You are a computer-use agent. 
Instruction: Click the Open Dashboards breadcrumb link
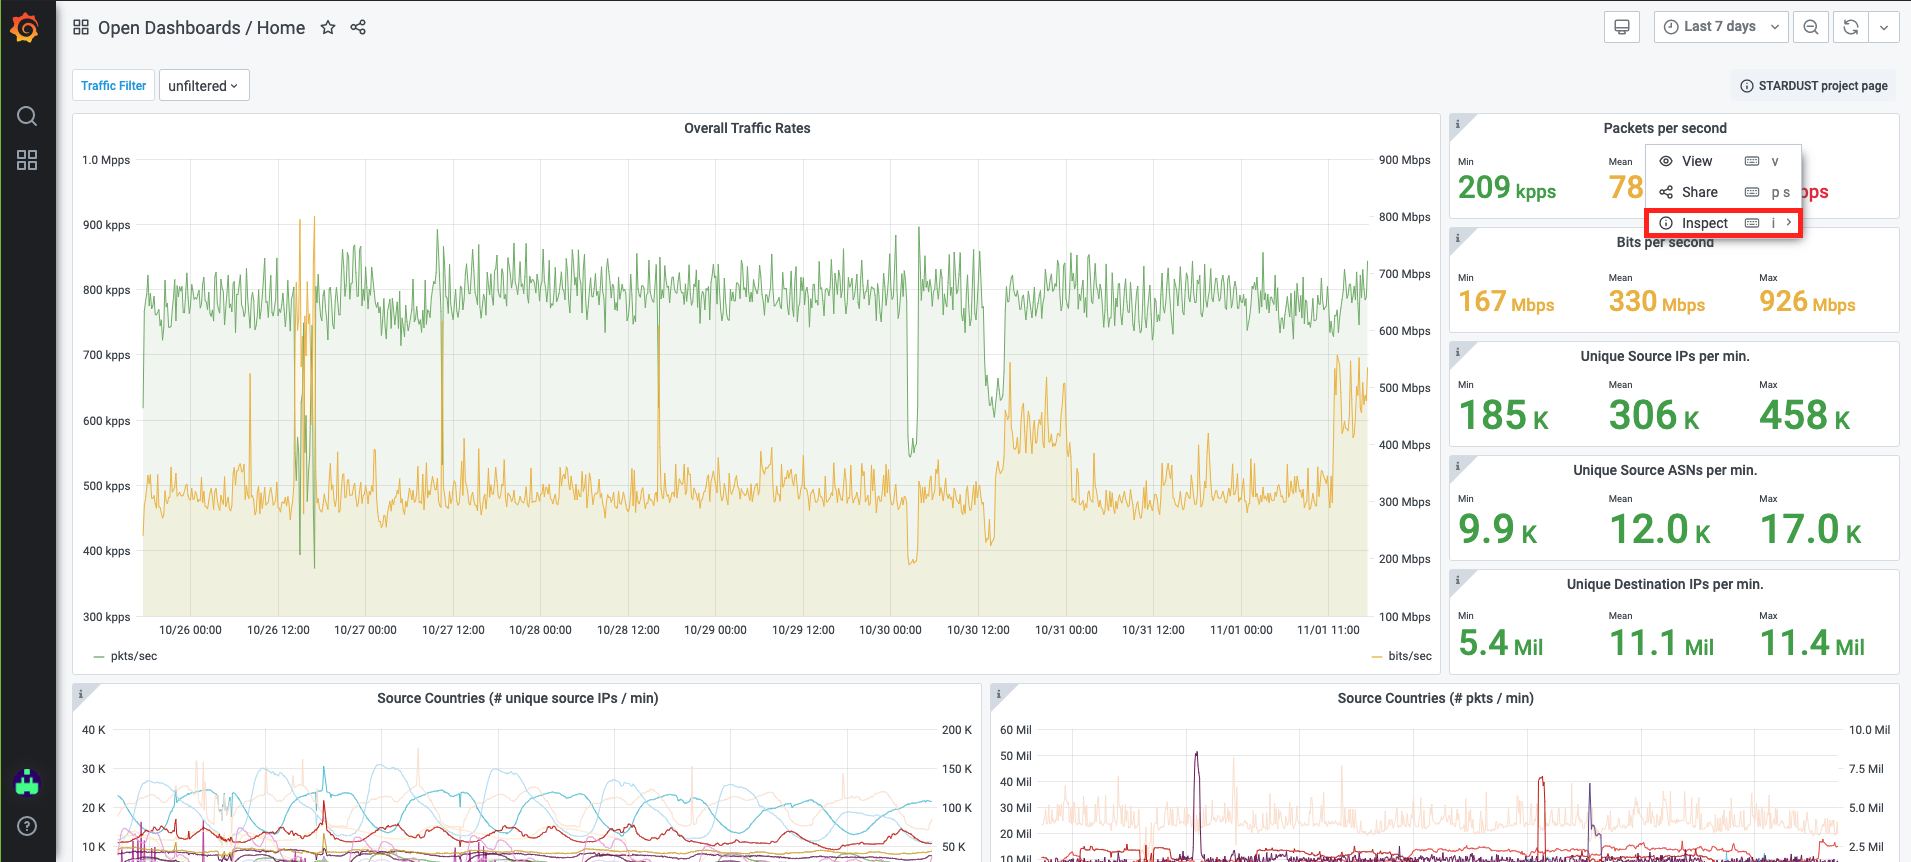(x=169, y=28)
